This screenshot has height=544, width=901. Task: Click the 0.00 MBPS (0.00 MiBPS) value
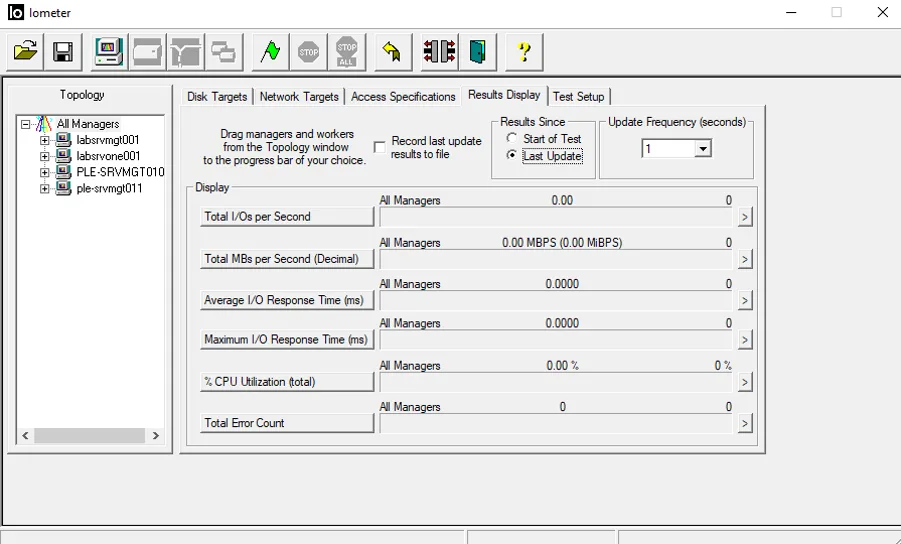tap(562, 243)
